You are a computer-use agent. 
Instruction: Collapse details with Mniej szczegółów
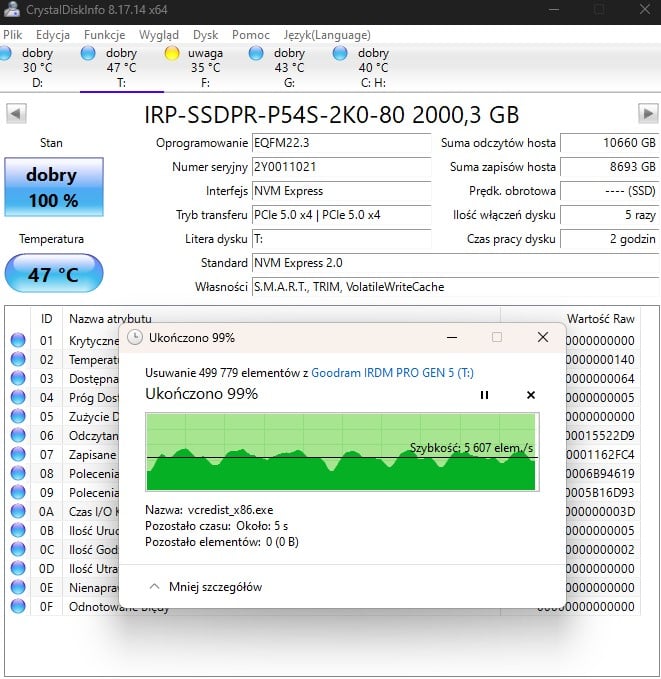click(205, 587)
